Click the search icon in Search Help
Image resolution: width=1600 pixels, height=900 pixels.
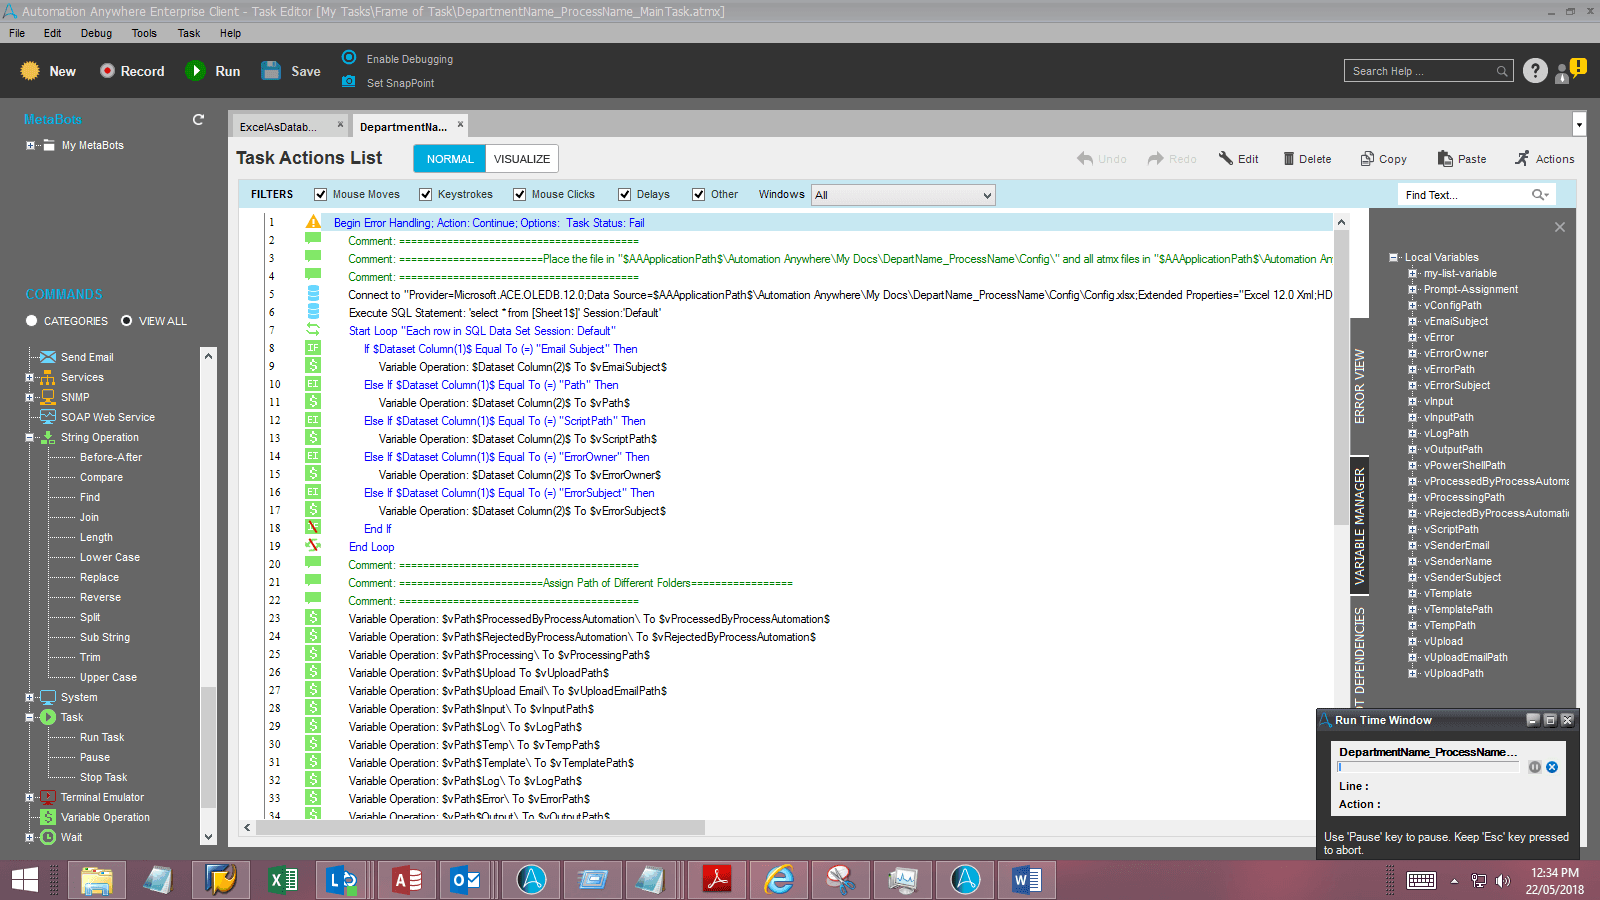1502,71
